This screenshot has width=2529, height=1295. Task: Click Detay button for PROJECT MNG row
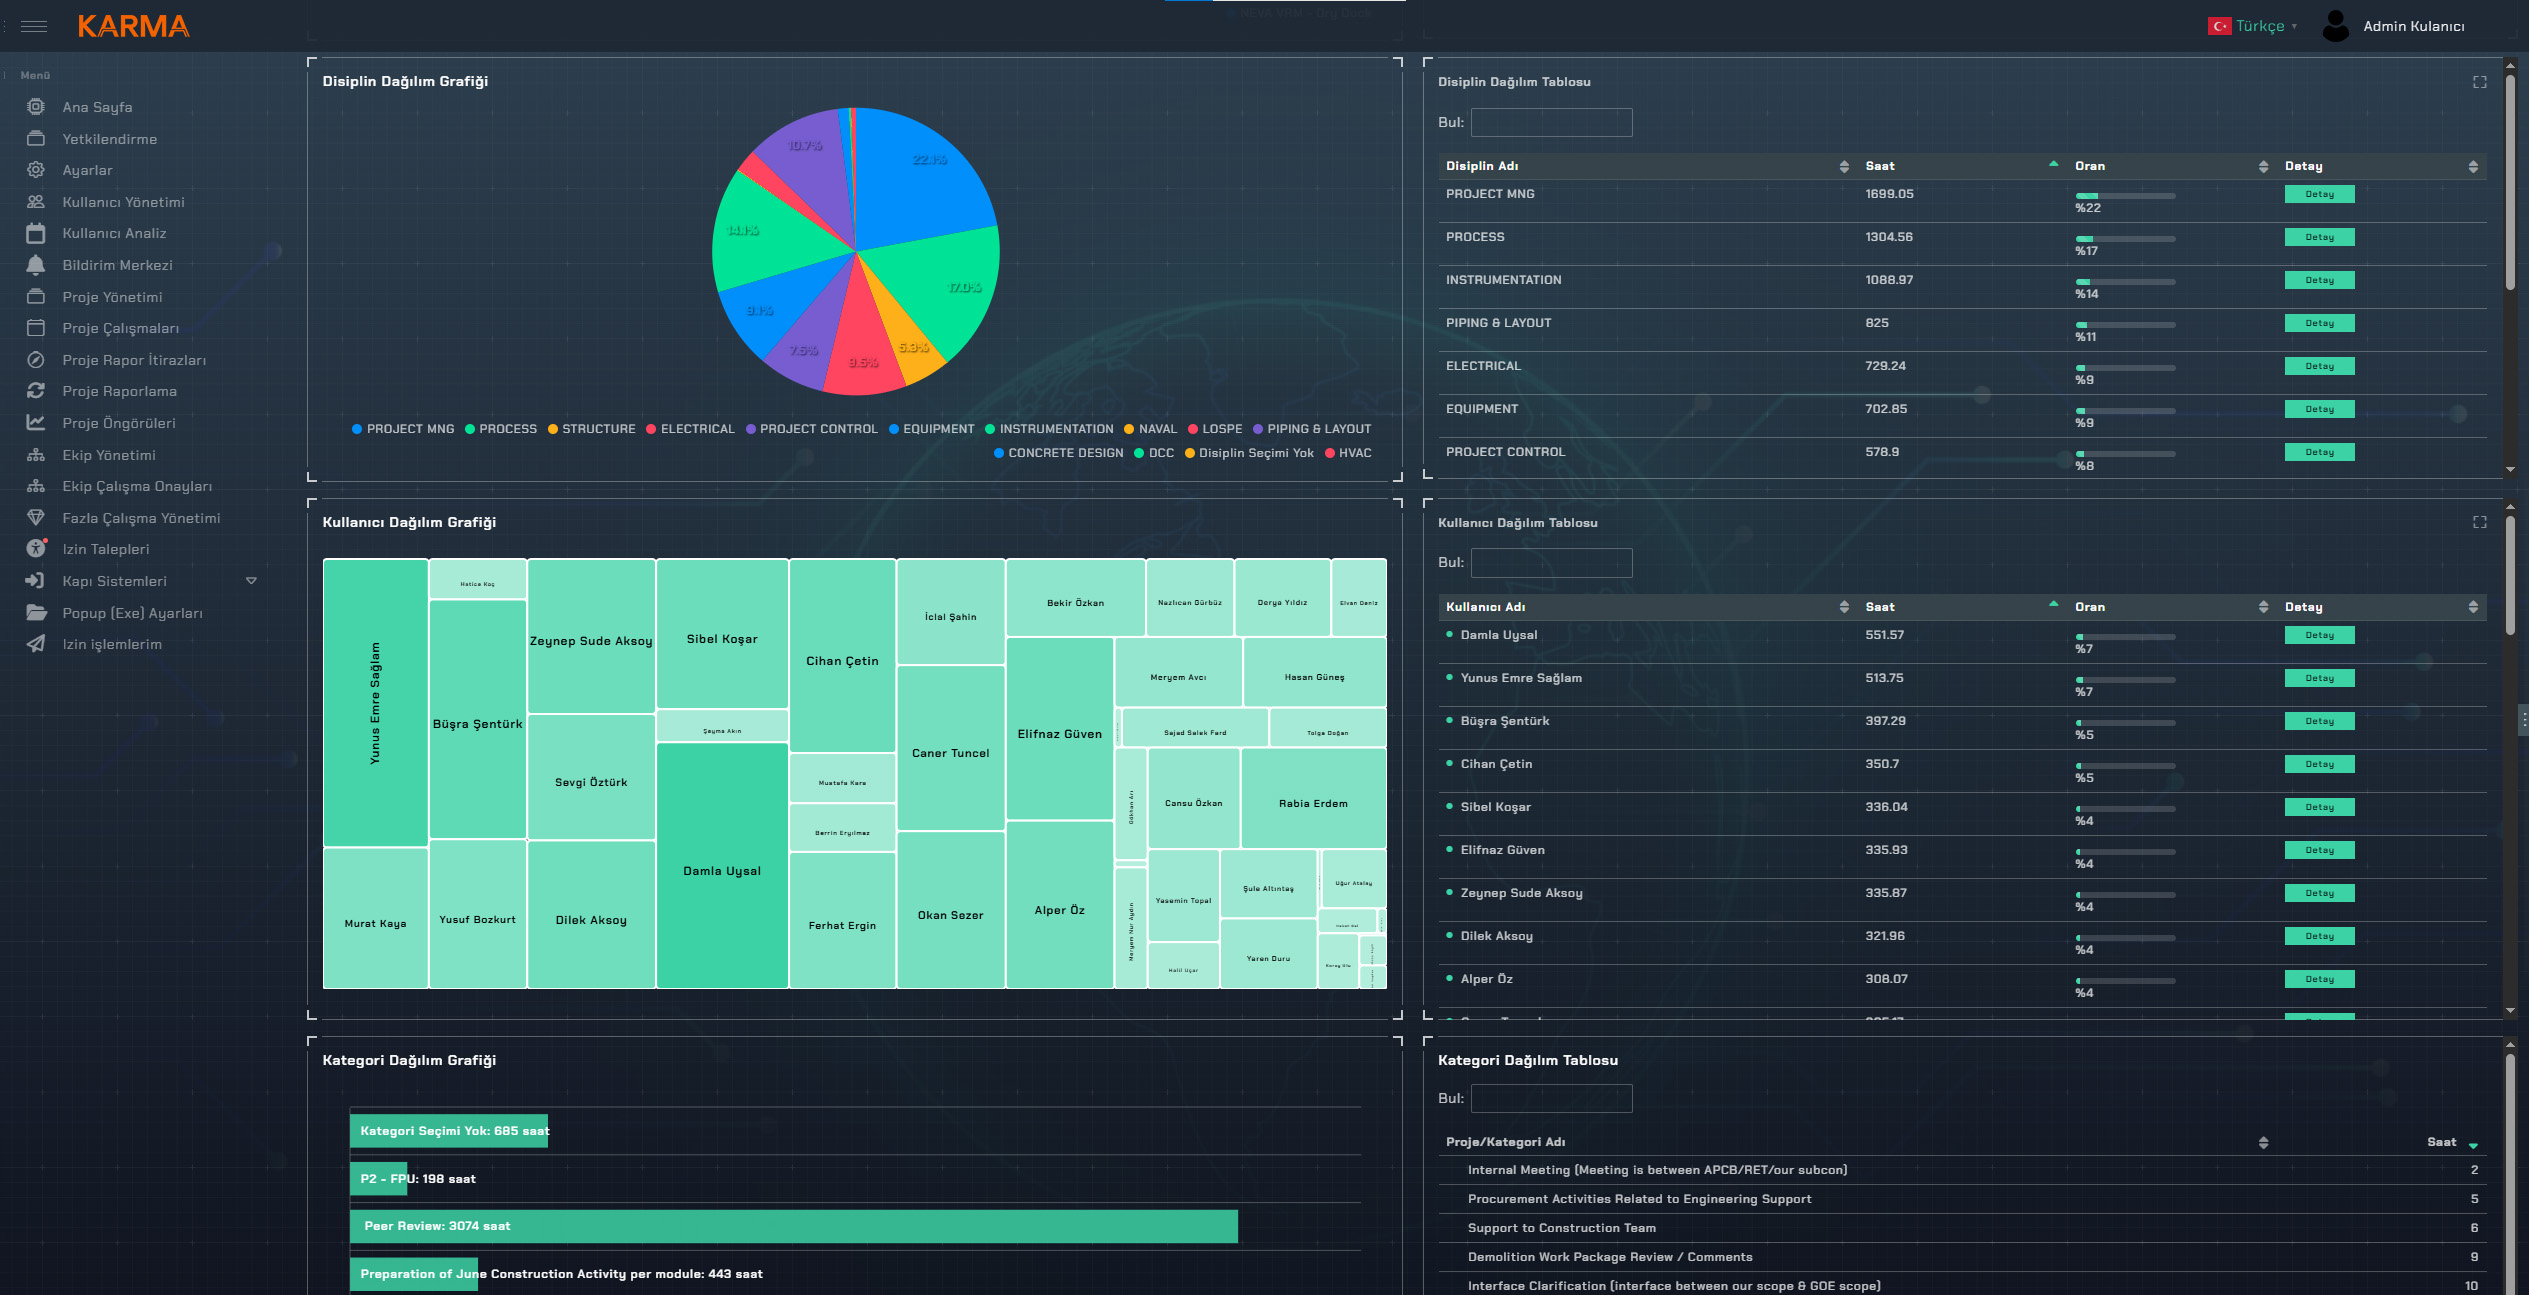(2318, 194)
